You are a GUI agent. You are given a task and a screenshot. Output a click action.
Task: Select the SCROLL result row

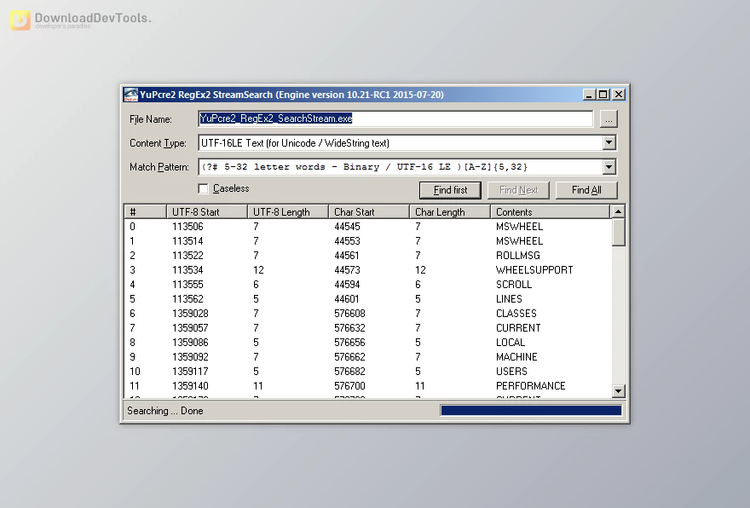[x=368, y=285]
